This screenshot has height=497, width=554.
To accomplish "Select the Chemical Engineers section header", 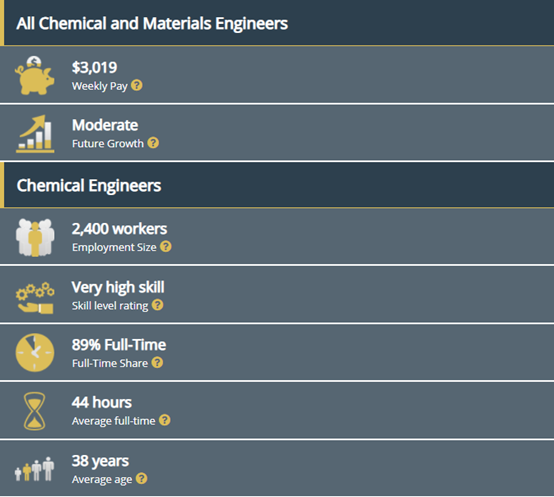I will (277, 185).
